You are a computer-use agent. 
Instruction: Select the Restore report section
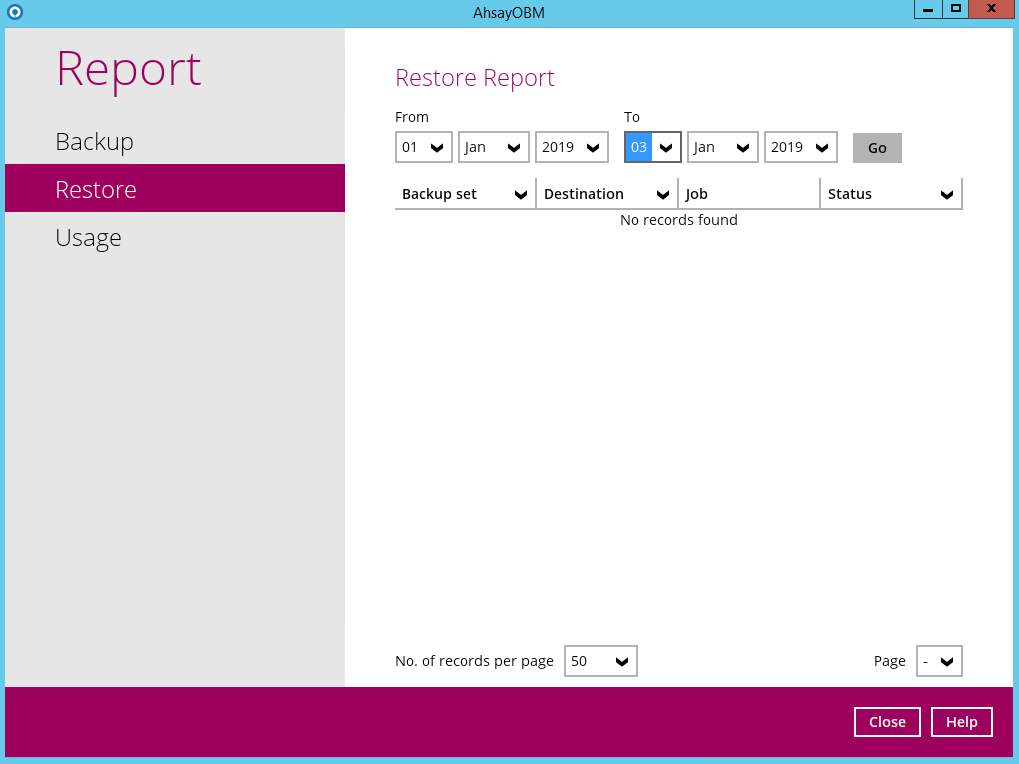coord(96,190)
